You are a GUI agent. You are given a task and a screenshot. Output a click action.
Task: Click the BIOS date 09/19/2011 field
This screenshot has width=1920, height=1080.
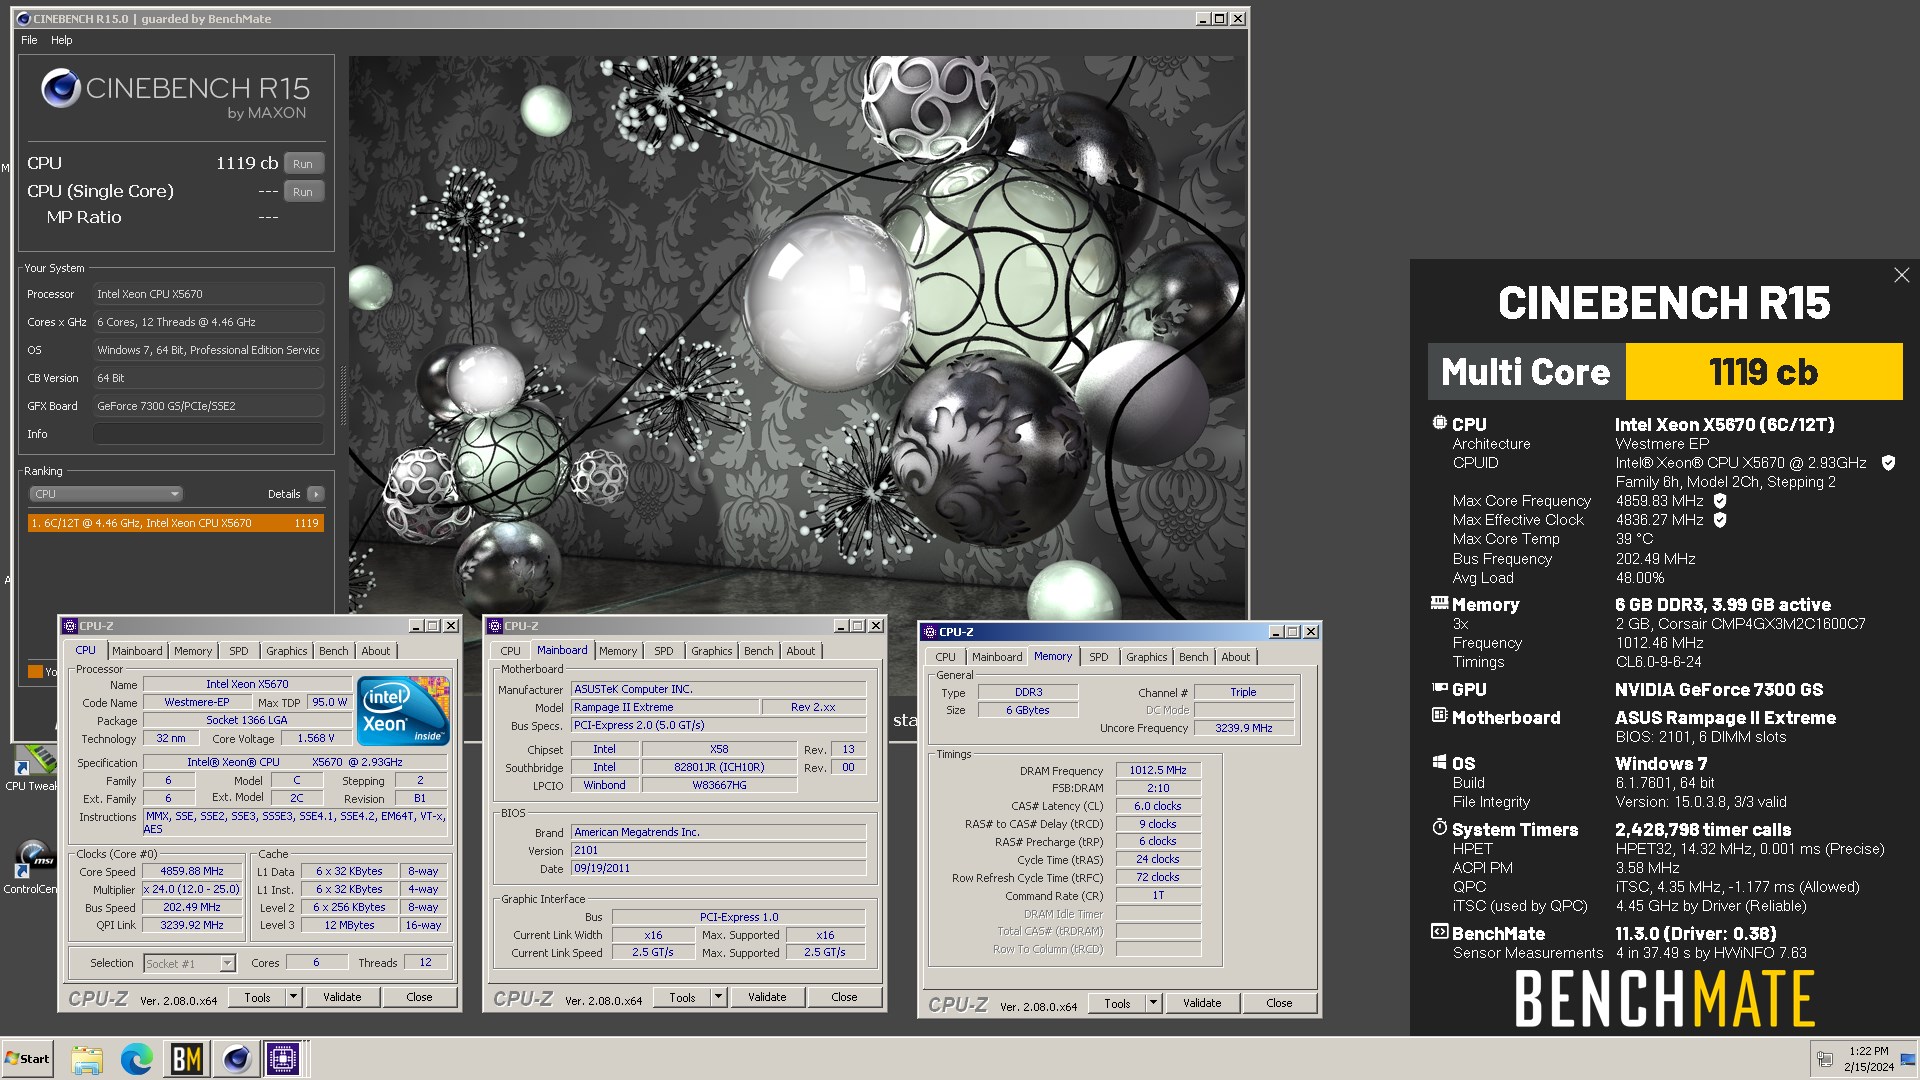718,869
